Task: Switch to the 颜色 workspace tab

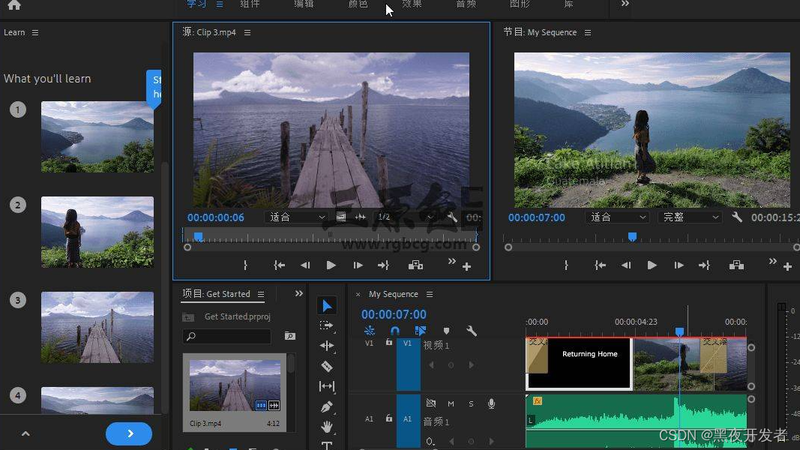Action: [x=358, y=4]
